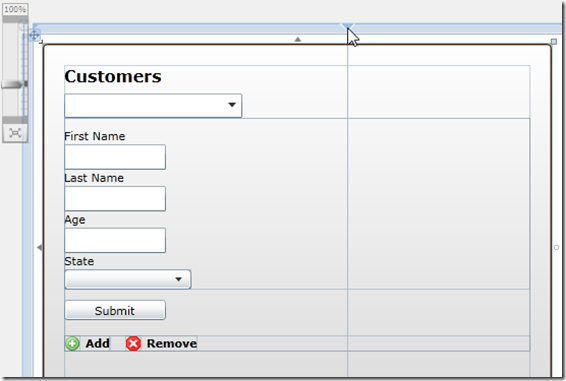The image size is (566, 381).
Task: Select the State label
Action: click(x=79, y=261)
